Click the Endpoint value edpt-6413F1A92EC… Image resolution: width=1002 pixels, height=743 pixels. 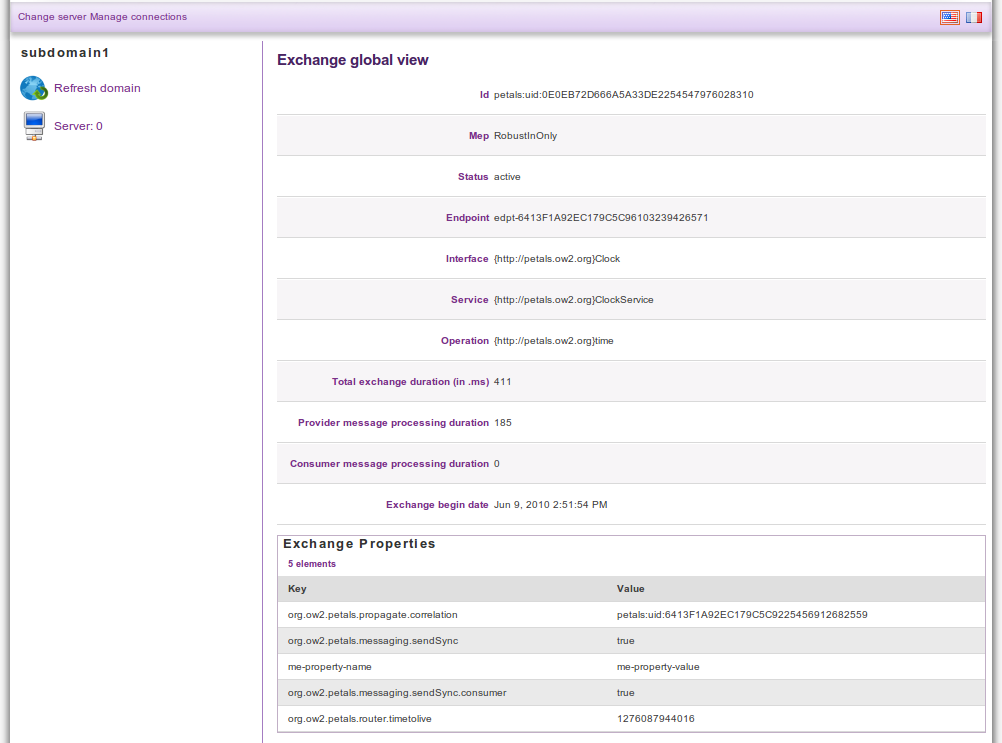[601, 218]
